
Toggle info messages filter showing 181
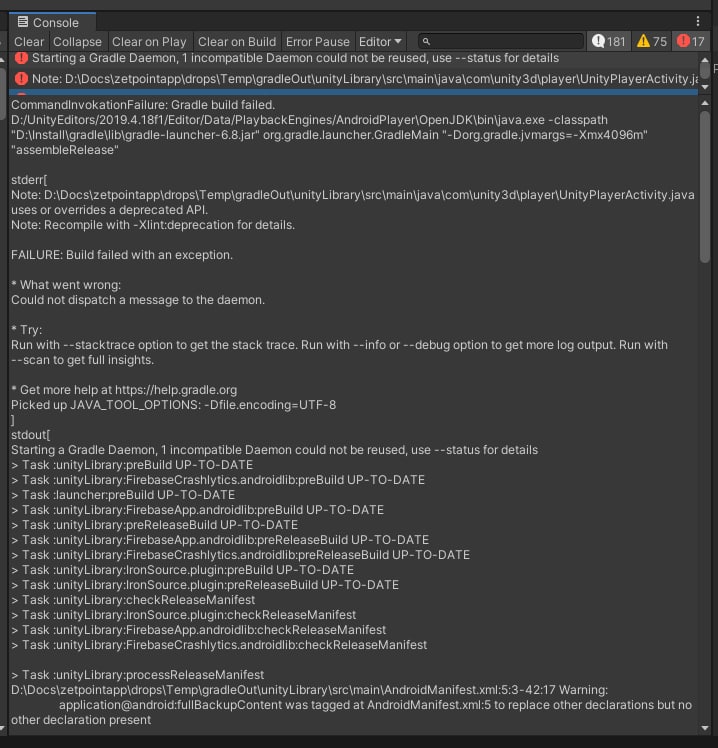(x=608, y=42)
